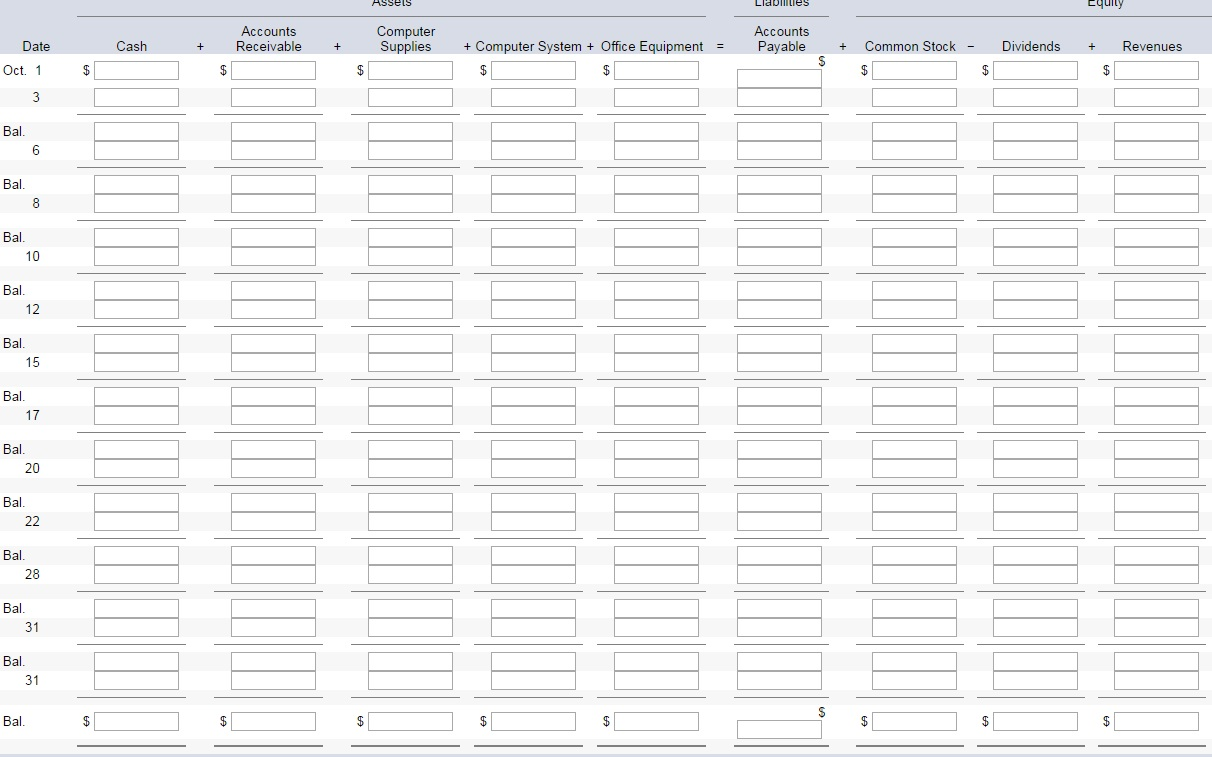Select the Office Equipment field in row 28
The height and width of the screenshot is (757, 1212).
click(656, 574)
